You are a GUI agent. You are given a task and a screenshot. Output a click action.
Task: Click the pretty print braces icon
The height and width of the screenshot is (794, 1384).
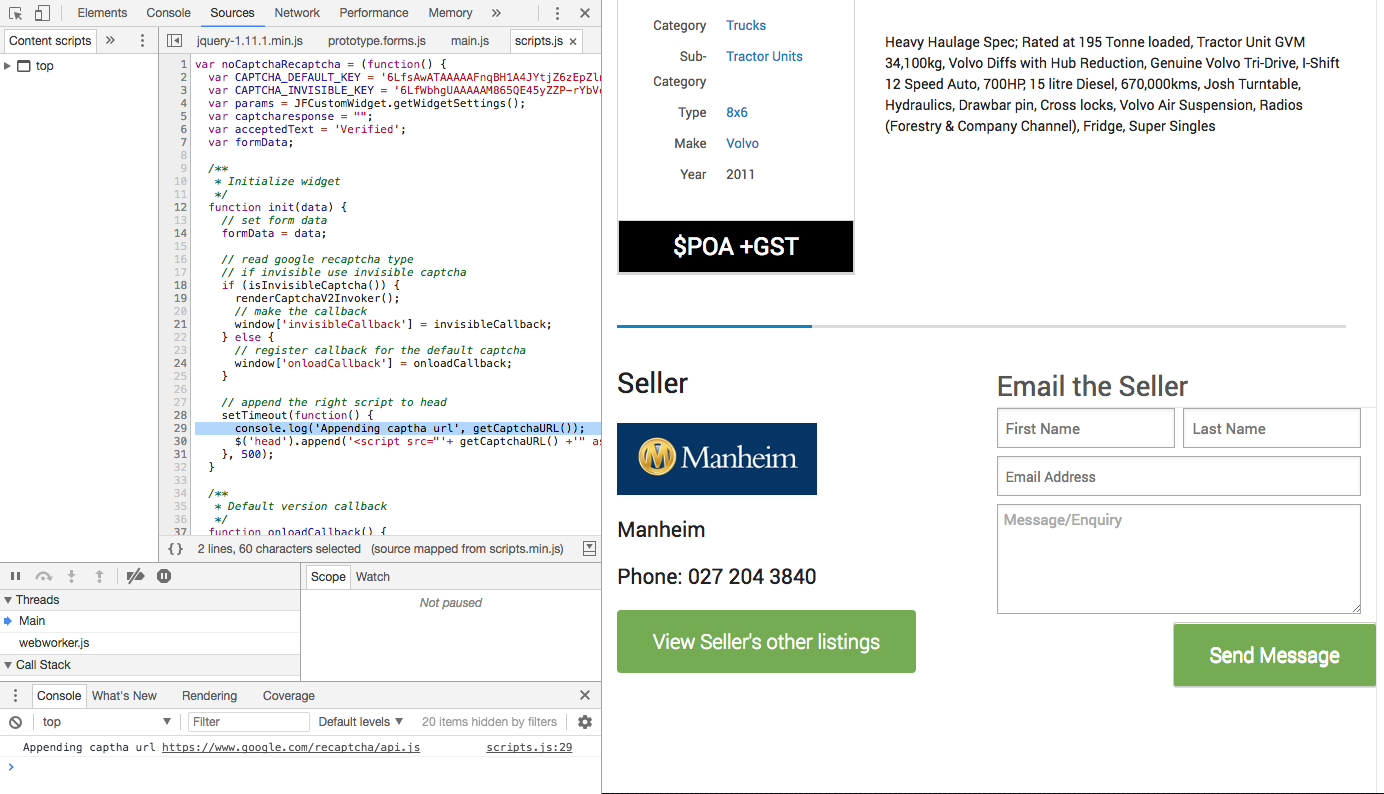click(x=175, y=549)
